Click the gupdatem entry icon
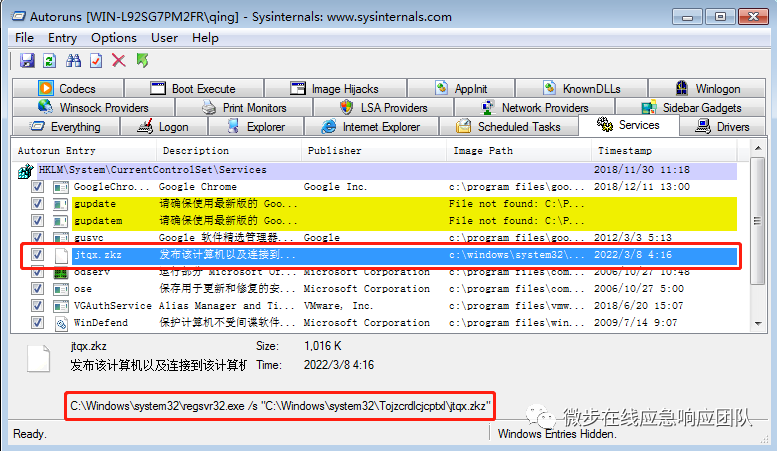 coord(60,221)
